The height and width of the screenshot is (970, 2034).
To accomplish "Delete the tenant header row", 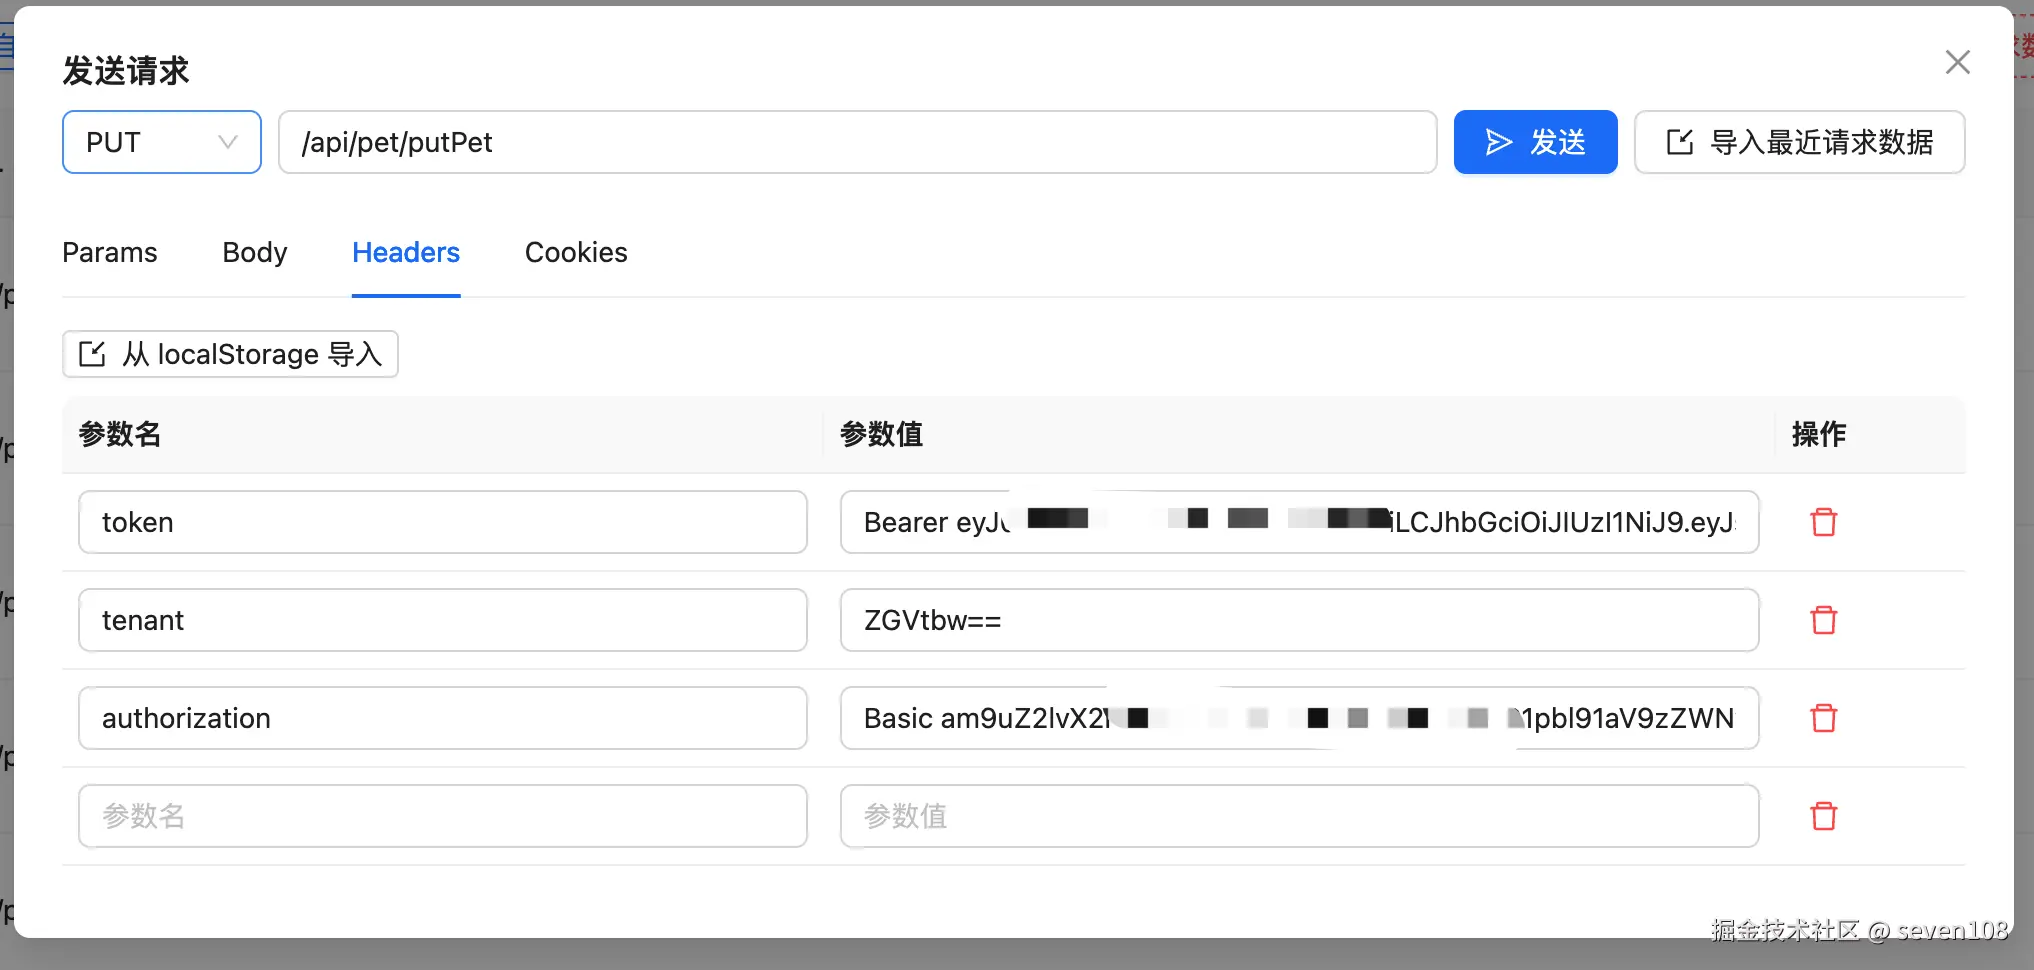I will click(1823, 620).
